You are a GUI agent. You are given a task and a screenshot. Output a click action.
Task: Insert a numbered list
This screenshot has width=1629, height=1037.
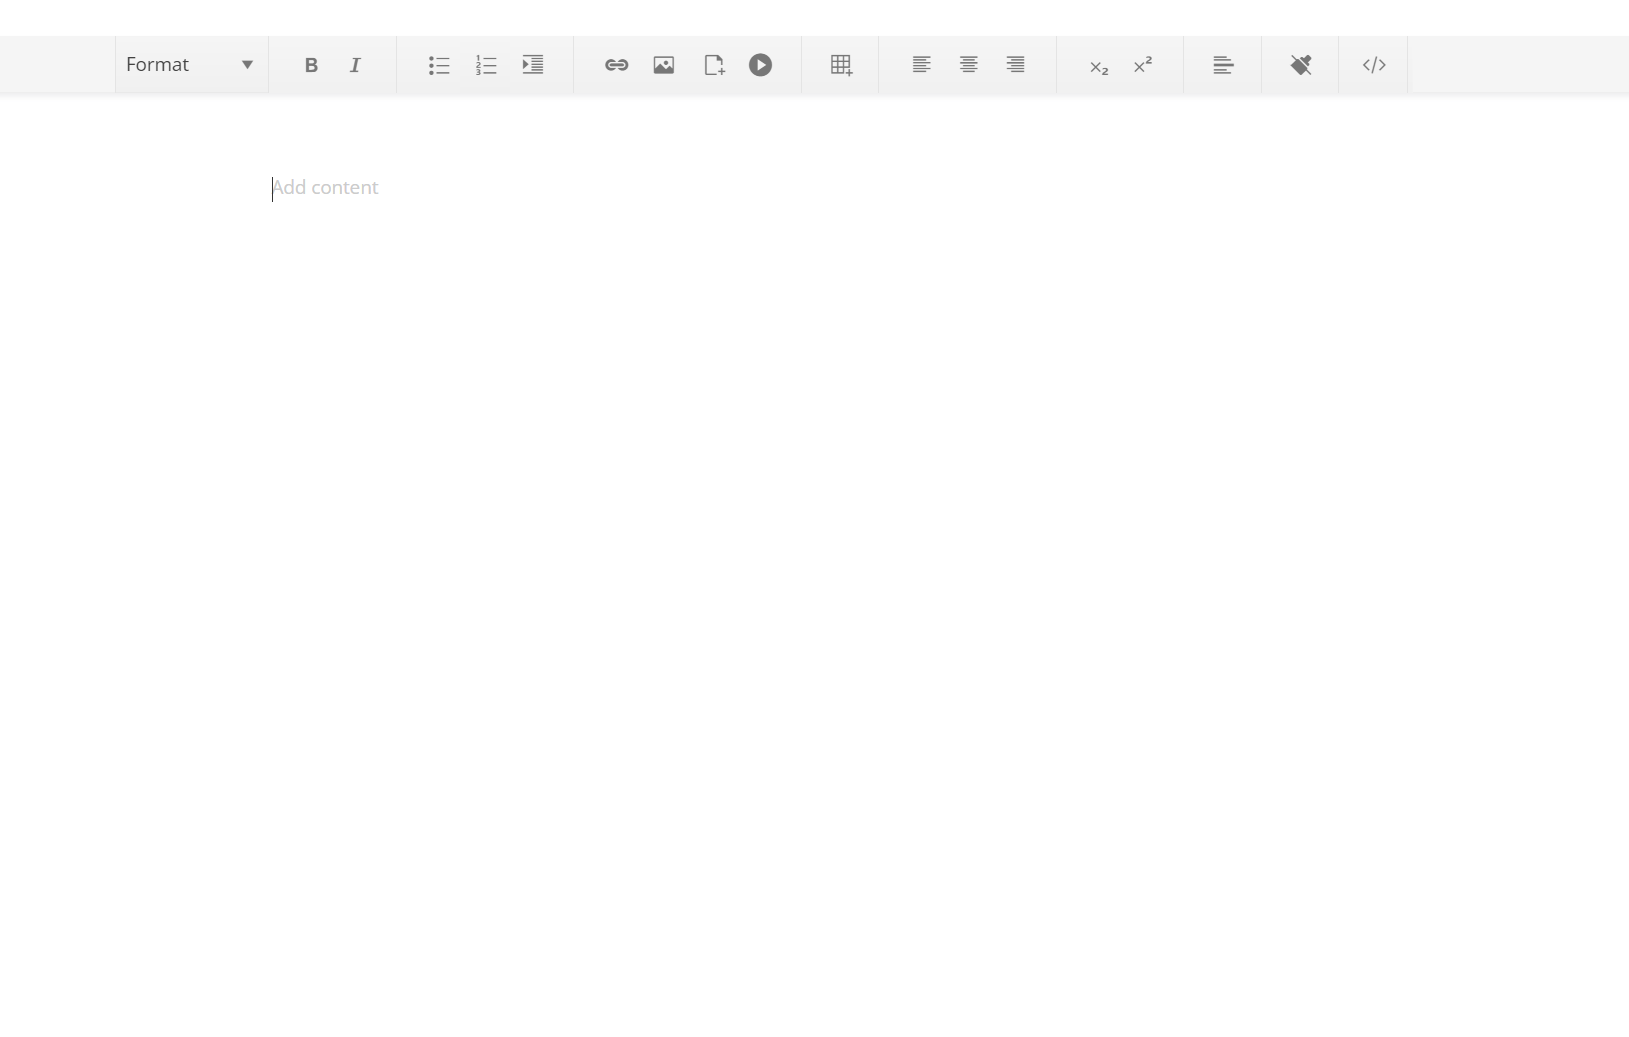486,65
